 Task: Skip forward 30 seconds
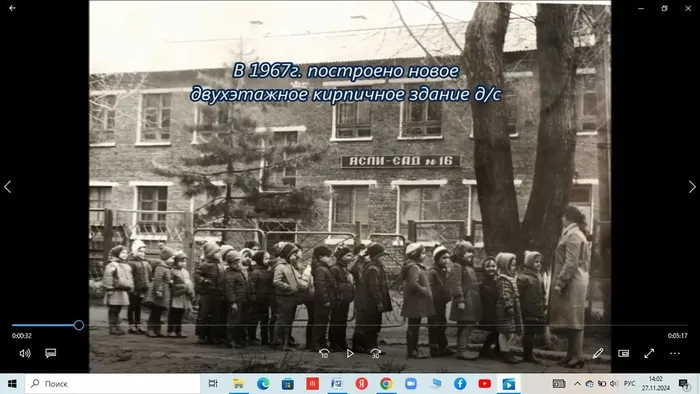(x=375, y=354)
